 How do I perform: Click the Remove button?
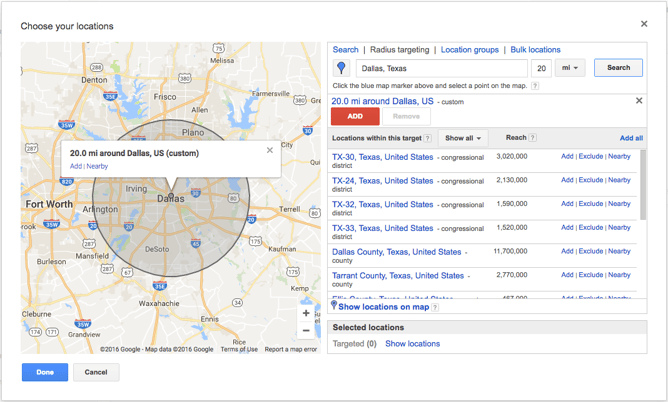click(x=406, y=116)
